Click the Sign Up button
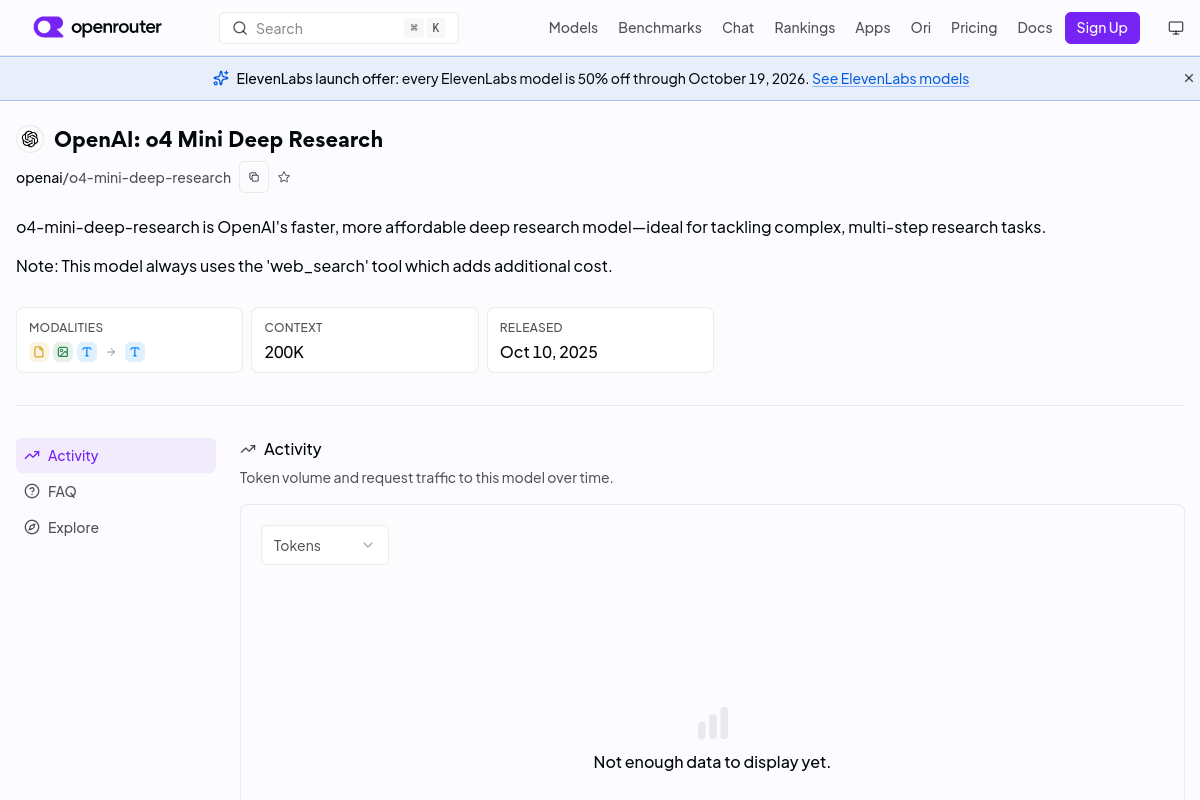Image resolution: width=1200 pixels, height=800 pixels. point(1102,28)
